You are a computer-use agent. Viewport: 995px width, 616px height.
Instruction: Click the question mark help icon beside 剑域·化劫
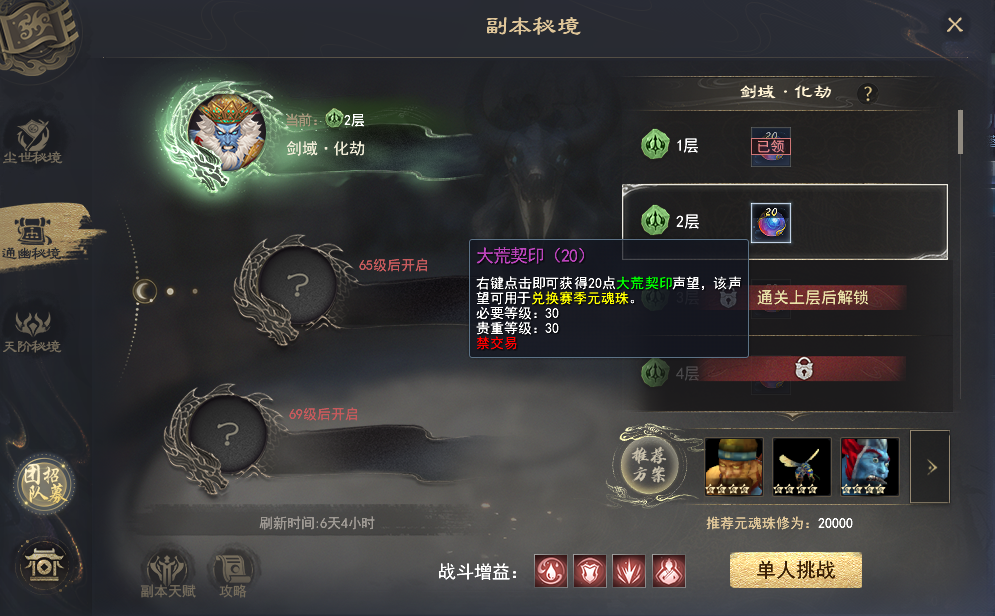(x=867, y=93)
